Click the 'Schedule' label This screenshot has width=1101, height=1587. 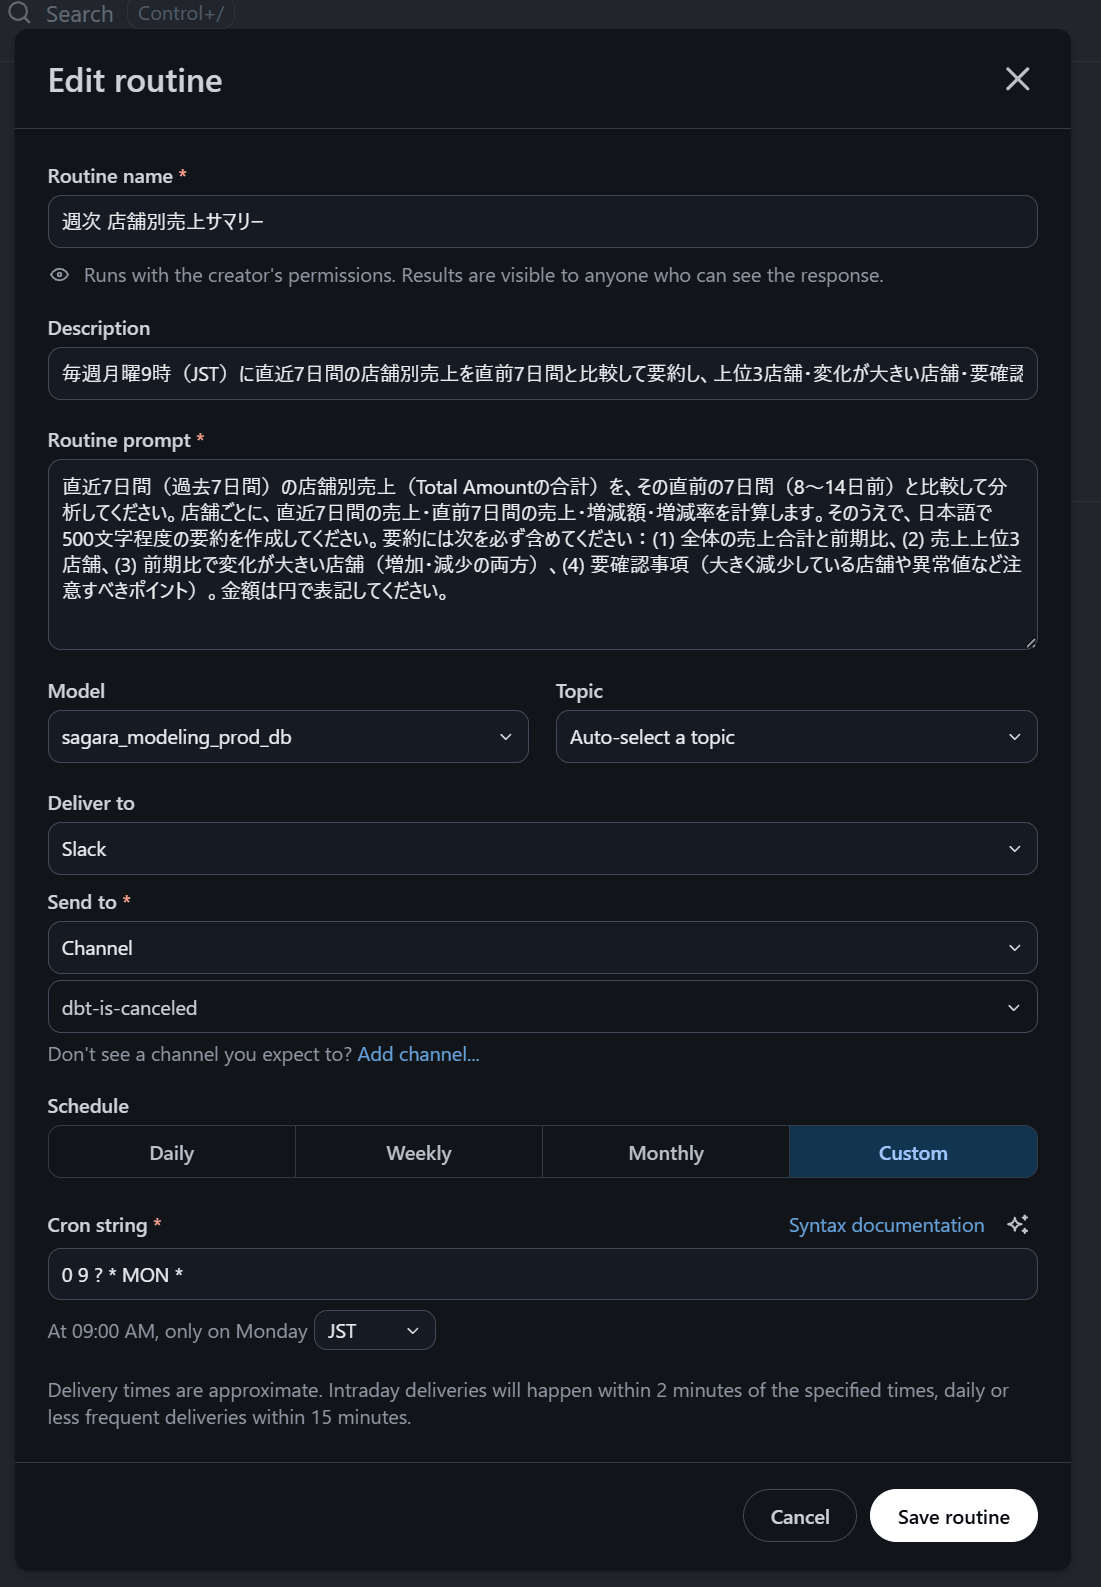pos(88,1106)
